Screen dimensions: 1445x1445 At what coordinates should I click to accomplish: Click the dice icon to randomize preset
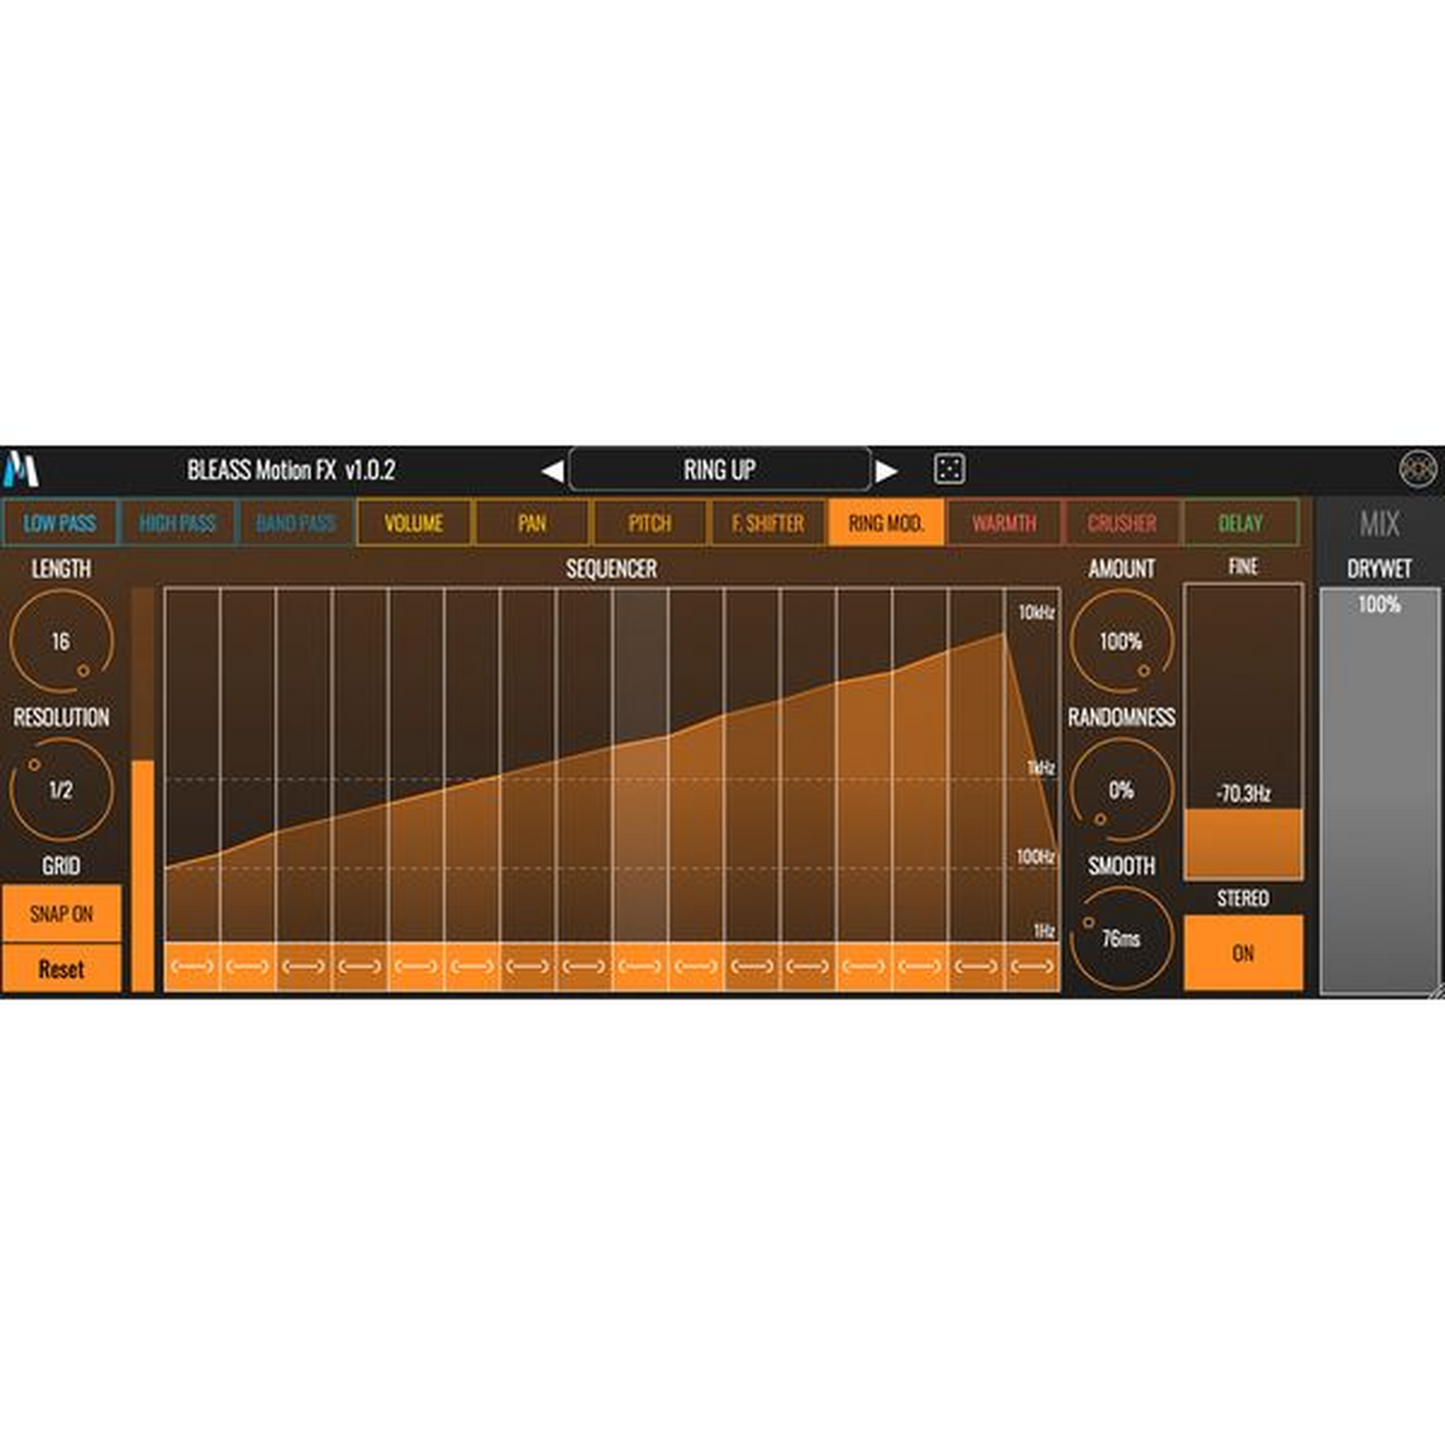pos(952,468)
